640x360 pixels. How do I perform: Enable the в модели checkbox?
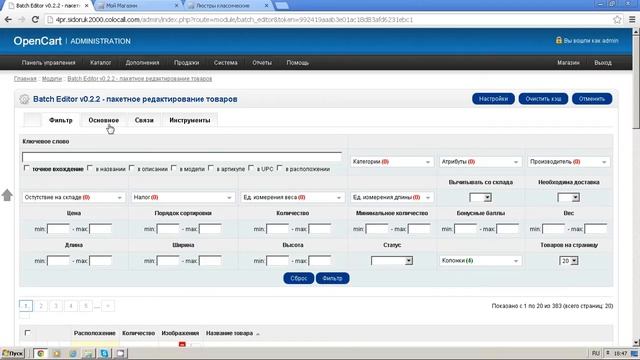pos(173,168)
